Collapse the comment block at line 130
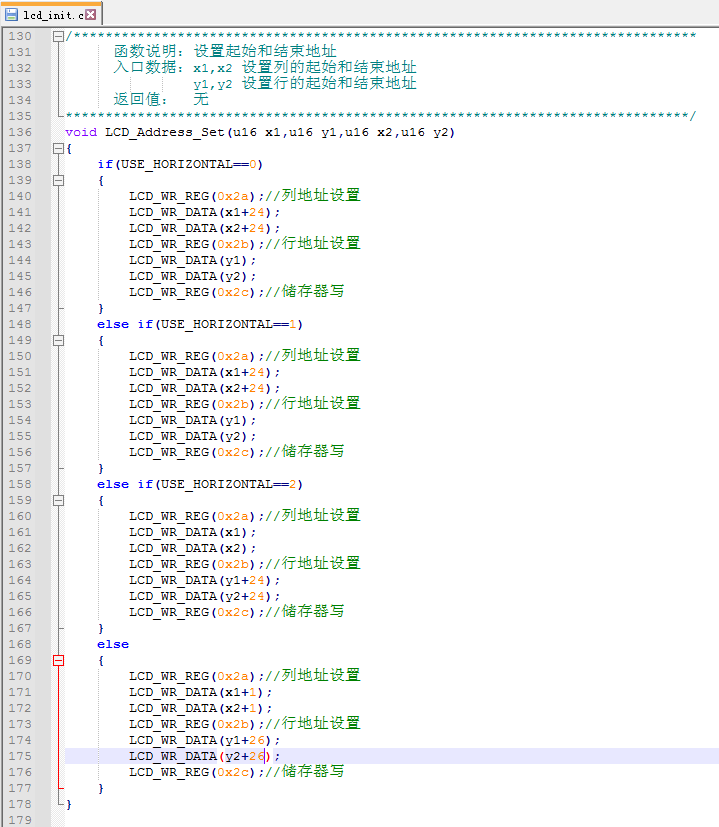The image size is (719, 827). (x=59, y=36)
